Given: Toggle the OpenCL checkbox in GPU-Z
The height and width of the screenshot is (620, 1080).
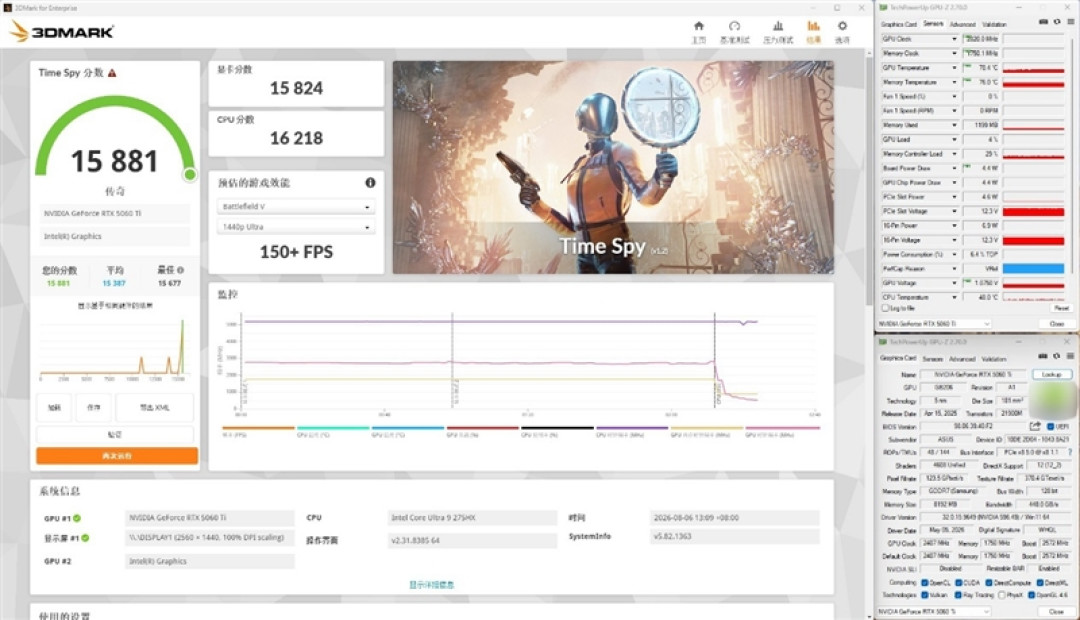Looking at the screenshot, I should pos(925,583).
